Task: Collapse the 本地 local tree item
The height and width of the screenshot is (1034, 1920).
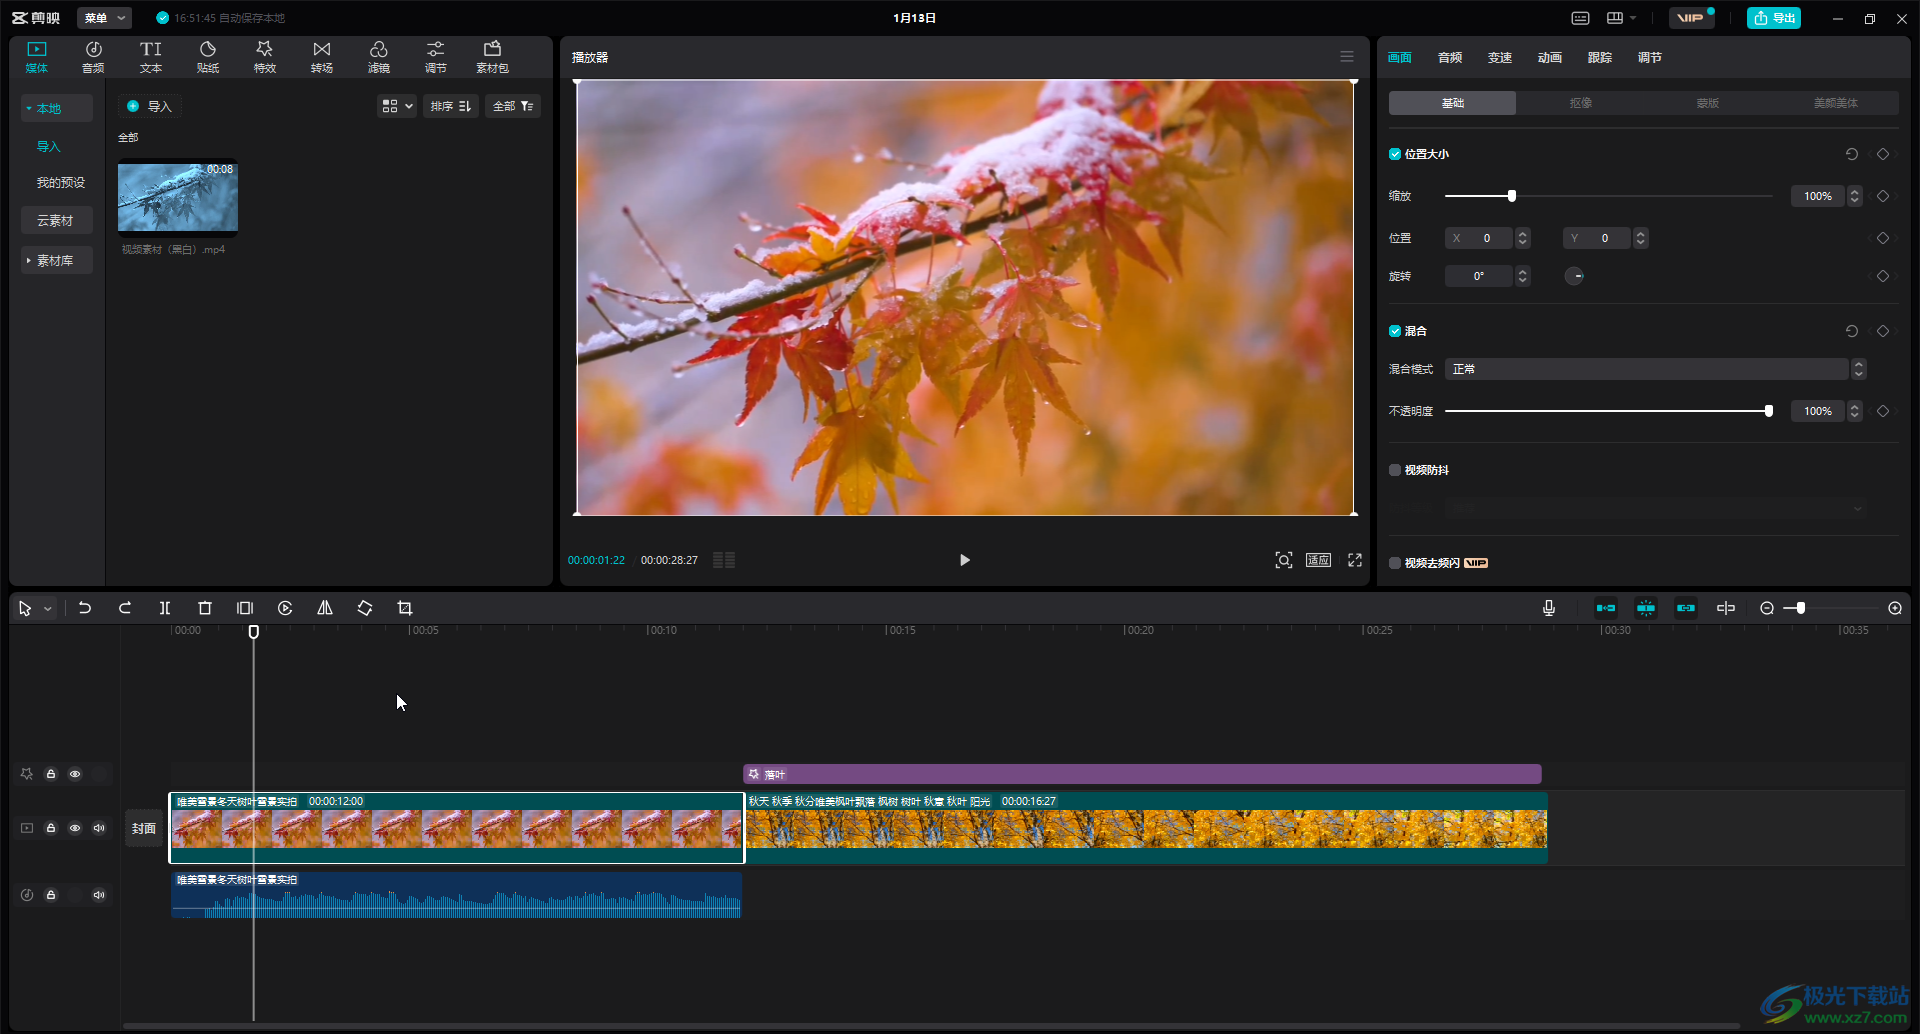Action: pos(57,108)
